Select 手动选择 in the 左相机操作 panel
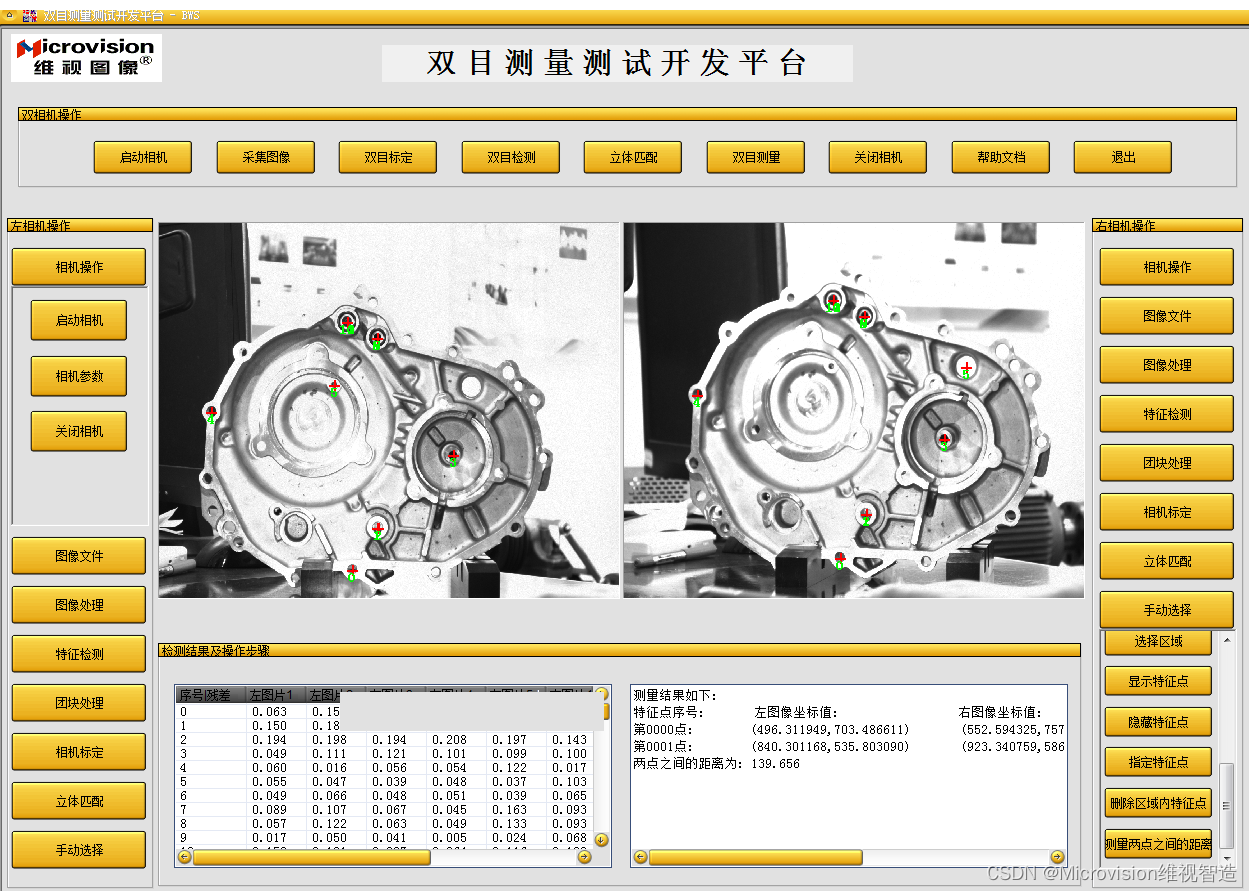The image size is (1252, 892). tap(79, 850)
